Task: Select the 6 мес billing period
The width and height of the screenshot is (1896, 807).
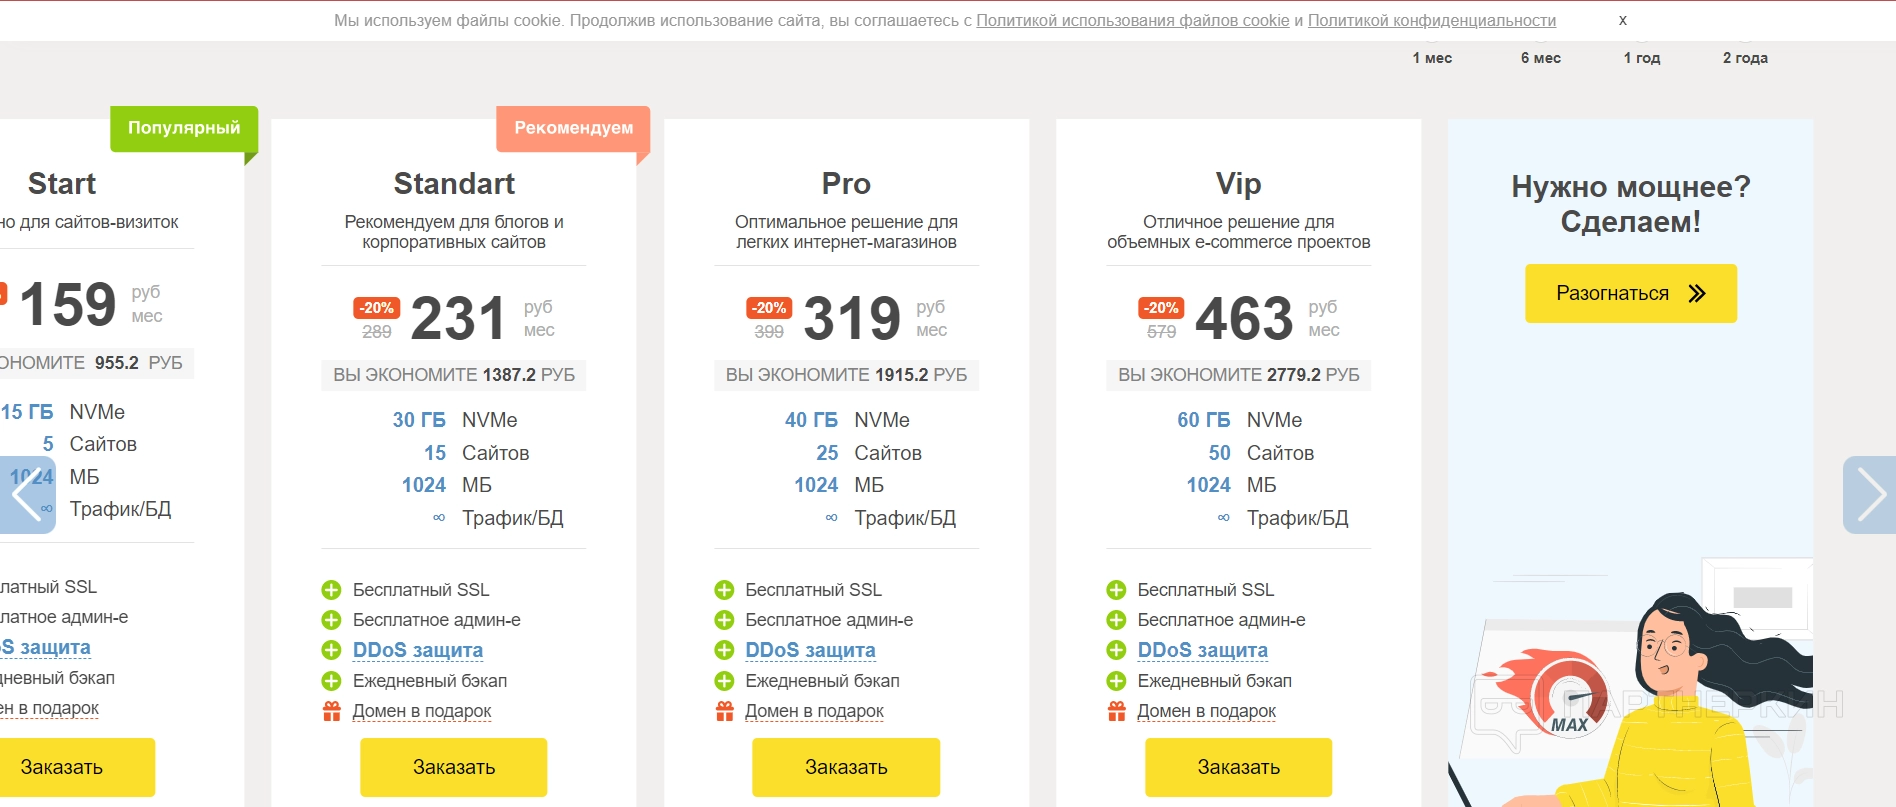Action: (1540, 58)
